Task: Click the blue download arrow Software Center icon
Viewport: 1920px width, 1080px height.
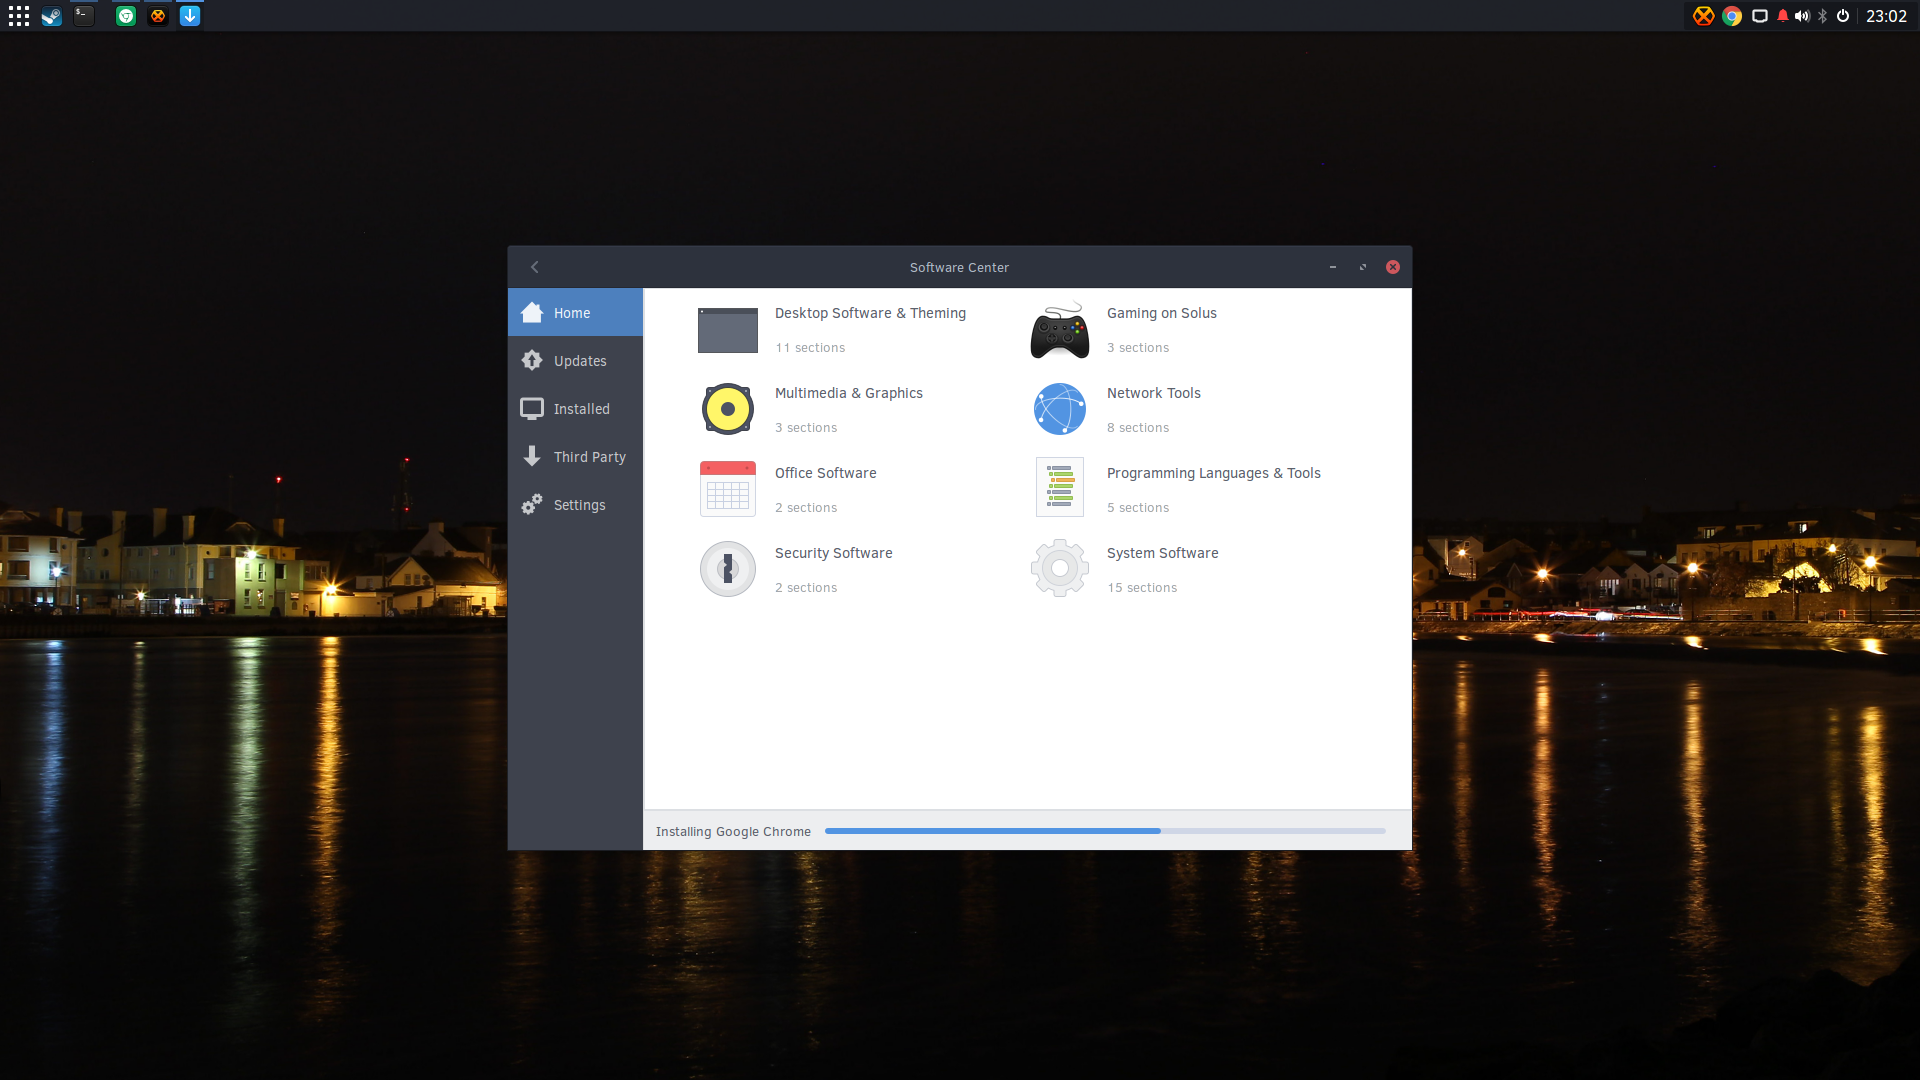Action: 190,16
